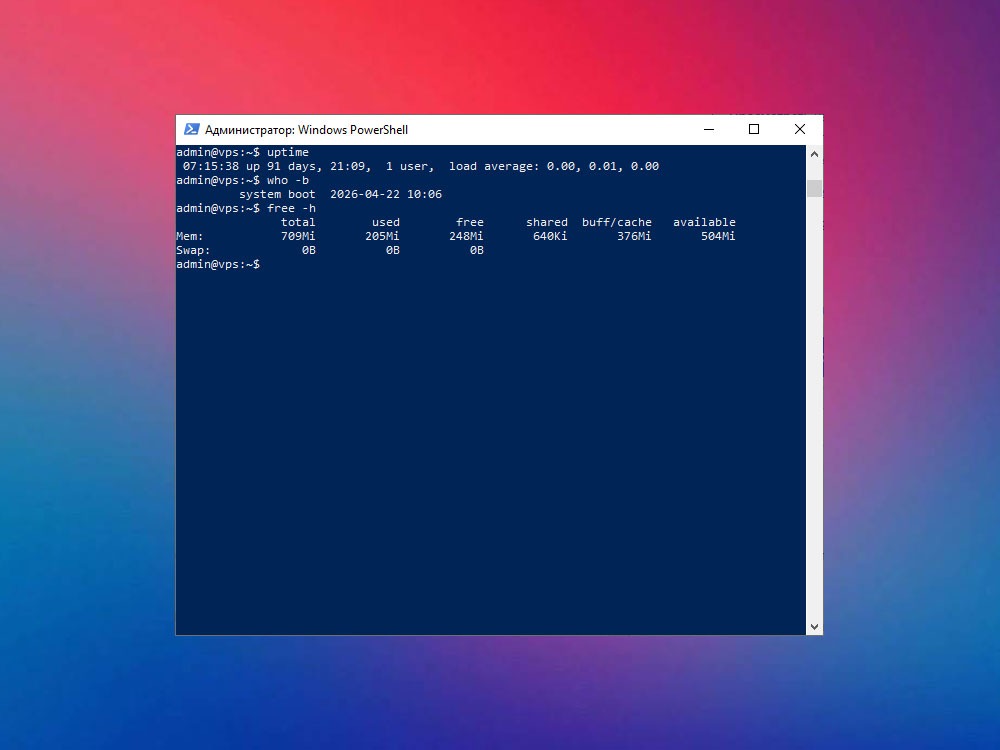Maximize the PowerShell window
Image resolution: width=1000 pixels, height=750 pixels.
pos(754,129)
